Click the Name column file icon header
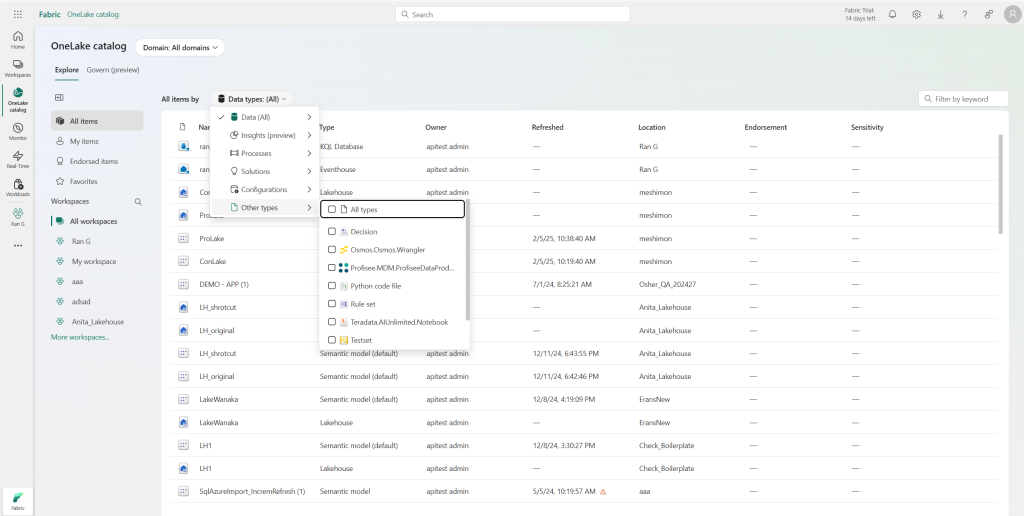1024x516 pixels. pos(183,127)
